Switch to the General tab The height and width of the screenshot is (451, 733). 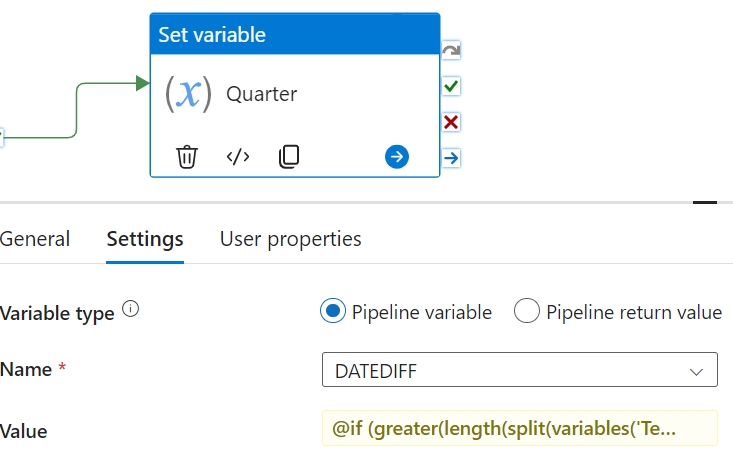pyautogui.click(x=35, y=239)
